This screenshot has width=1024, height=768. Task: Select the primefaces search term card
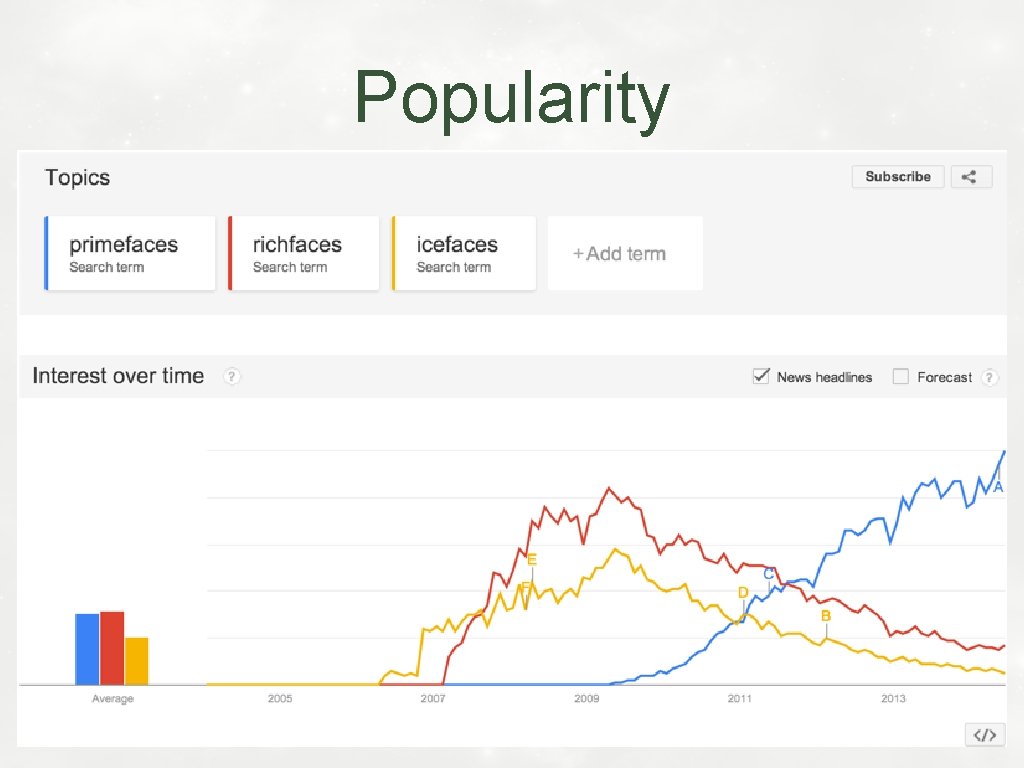[130, 254]
